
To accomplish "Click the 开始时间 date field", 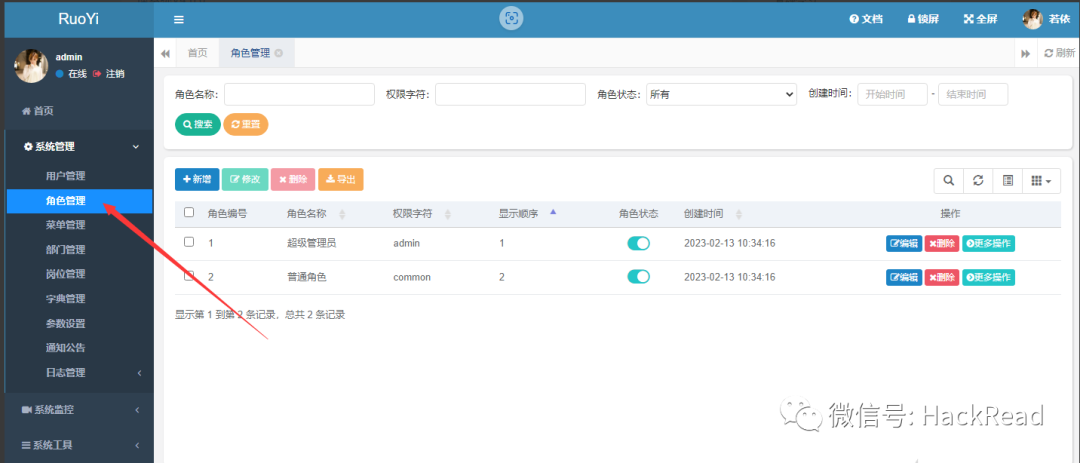I will click(x=892, y=94).
